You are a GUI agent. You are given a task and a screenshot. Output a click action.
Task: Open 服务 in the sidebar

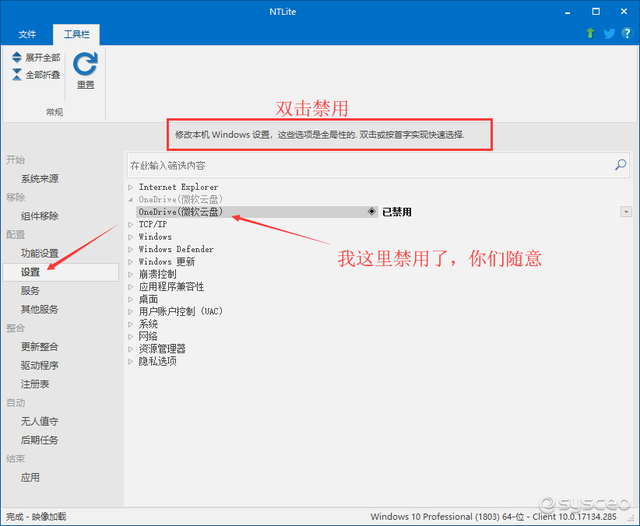(30, 291)
